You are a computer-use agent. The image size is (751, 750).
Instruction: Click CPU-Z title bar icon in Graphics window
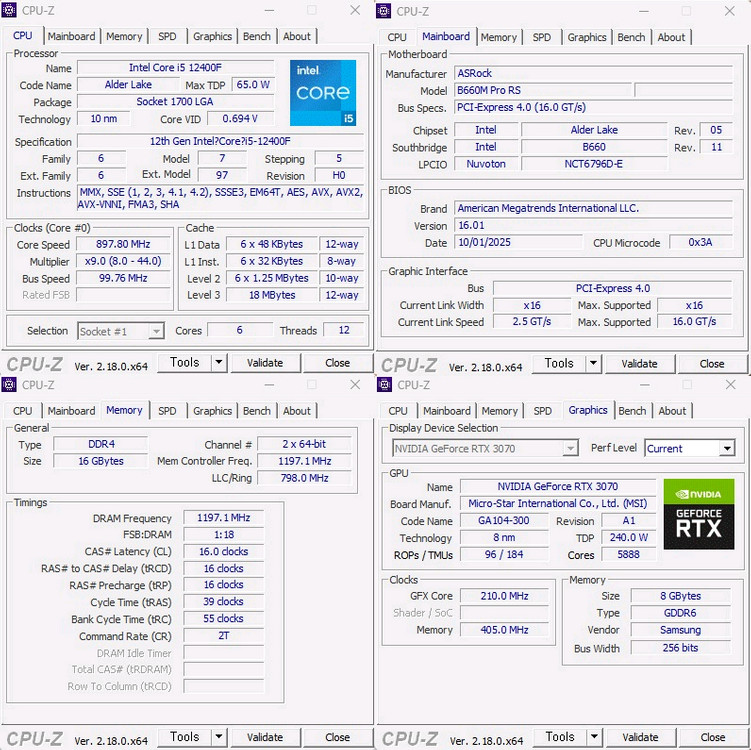point(385,384)
